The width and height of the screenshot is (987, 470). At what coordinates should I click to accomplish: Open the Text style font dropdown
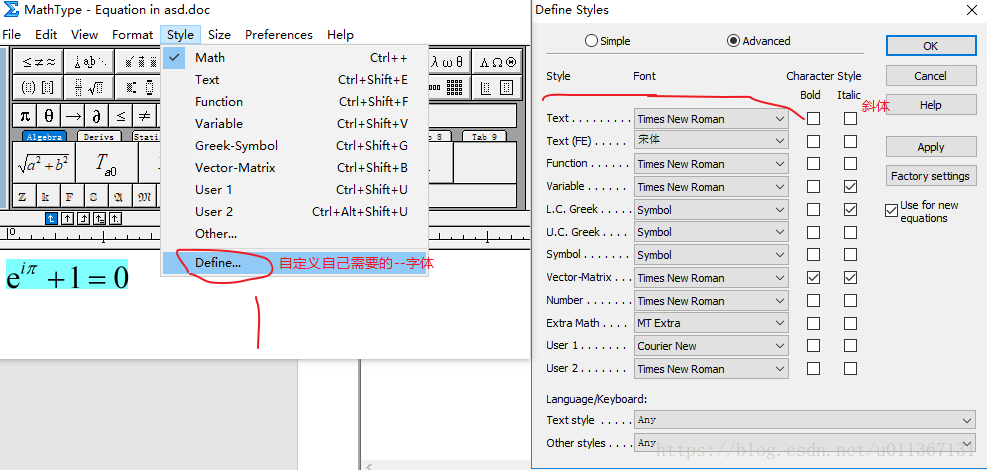pyautogui.click(x=711, y=119)
